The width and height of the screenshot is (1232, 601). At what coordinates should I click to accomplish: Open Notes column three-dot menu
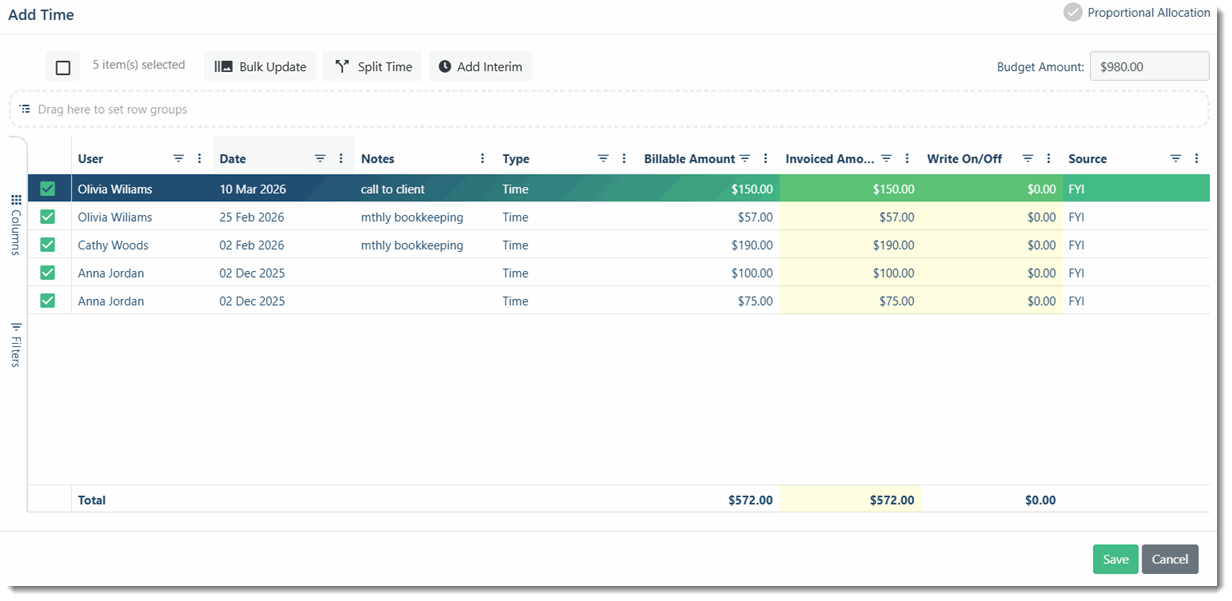[483, 159]
